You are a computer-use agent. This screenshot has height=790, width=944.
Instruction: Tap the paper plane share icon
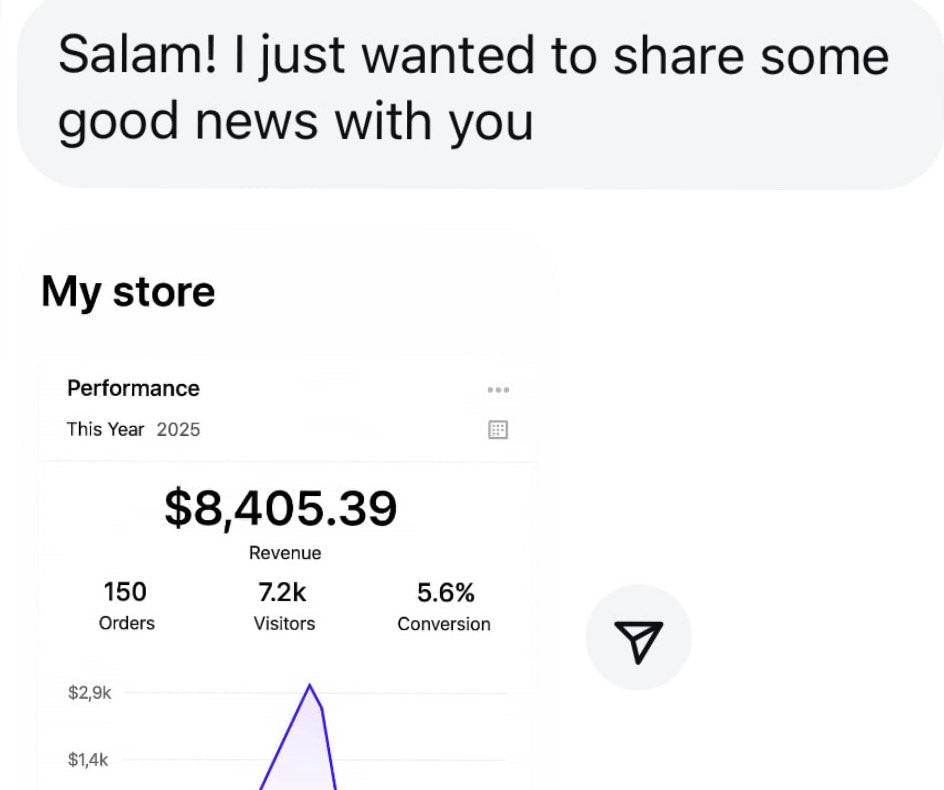(638, 639)
